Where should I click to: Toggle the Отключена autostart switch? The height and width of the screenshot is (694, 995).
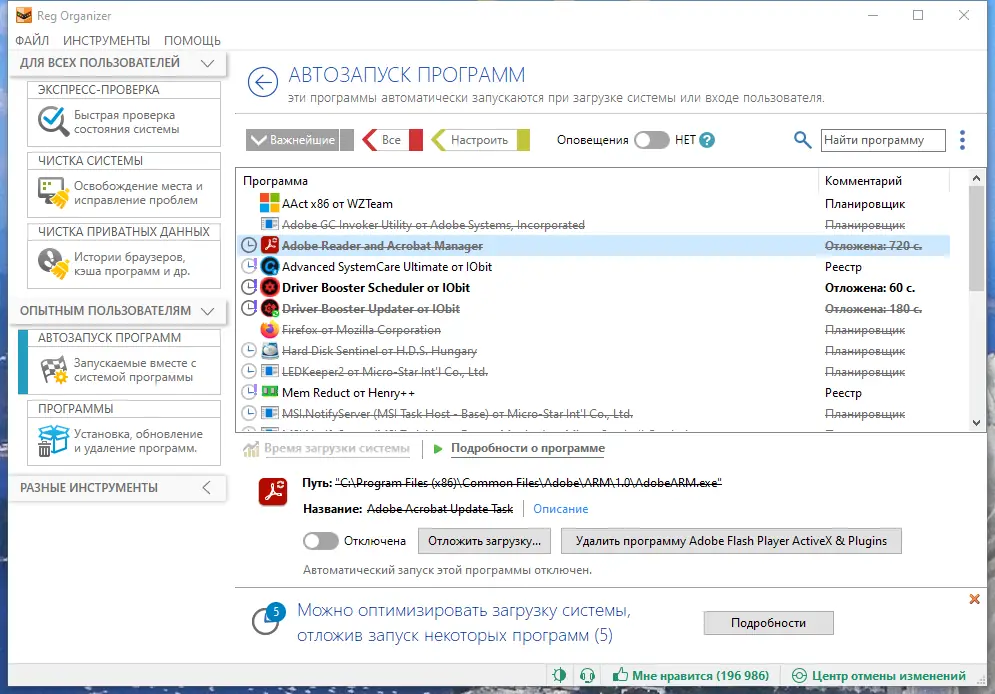(x=320, y=541)
